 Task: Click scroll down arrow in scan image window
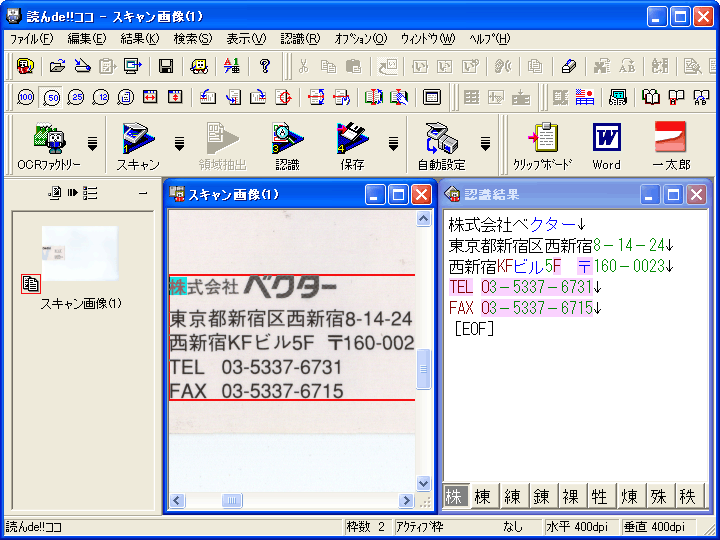tap(423, 483)
